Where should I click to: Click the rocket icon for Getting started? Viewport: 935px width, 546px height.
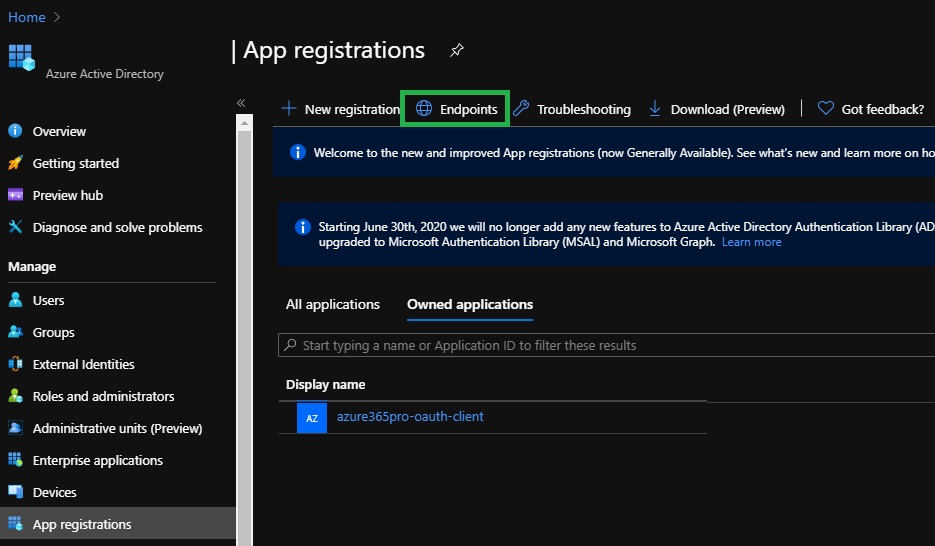point(16,163)
